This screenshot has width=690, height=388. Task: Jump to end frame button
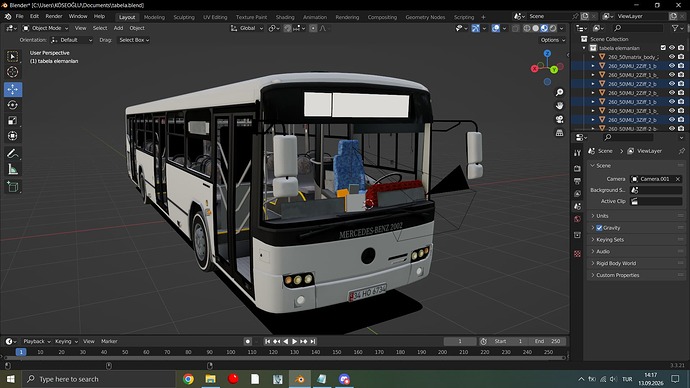313,341
